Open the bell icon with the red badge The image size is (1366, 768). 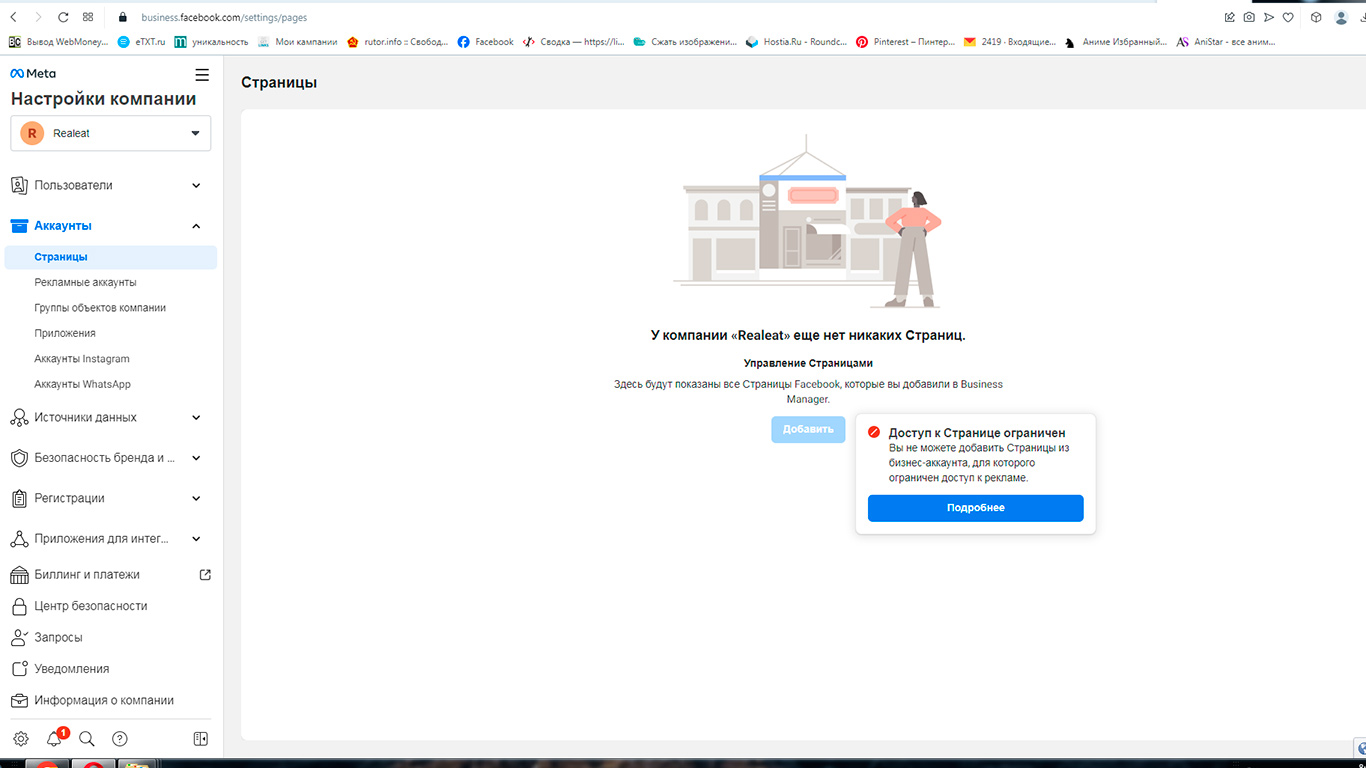tap(55, 739)
